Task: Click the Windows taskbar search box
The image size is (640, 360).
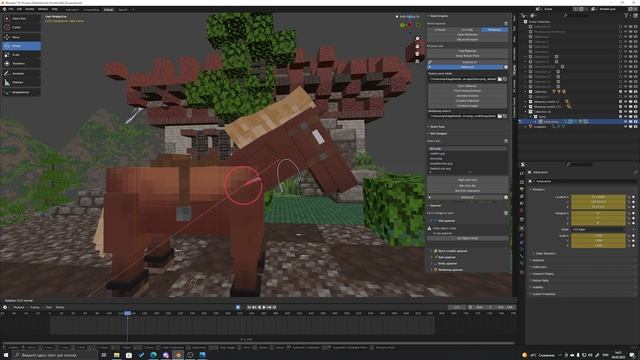Action: click(55, 355)
